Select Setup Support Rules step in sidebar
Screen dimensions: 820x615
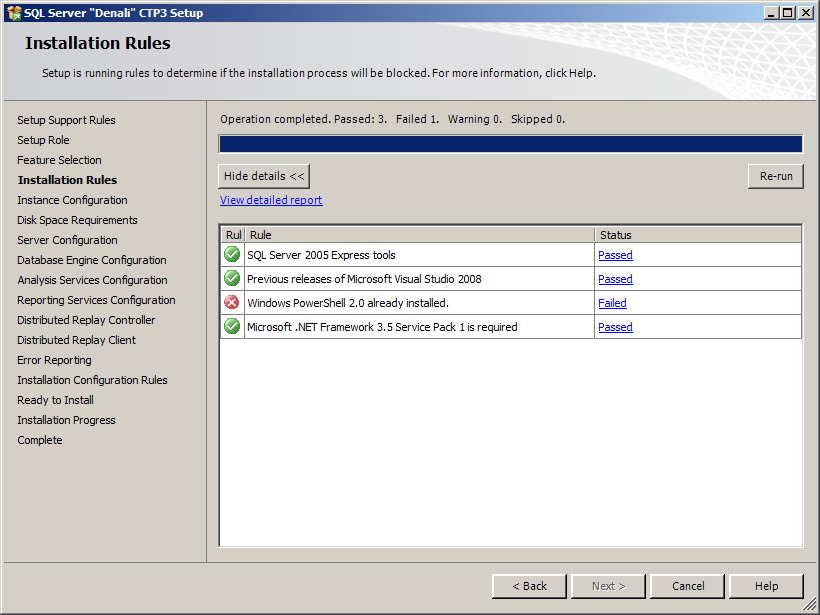click(66, 120)
